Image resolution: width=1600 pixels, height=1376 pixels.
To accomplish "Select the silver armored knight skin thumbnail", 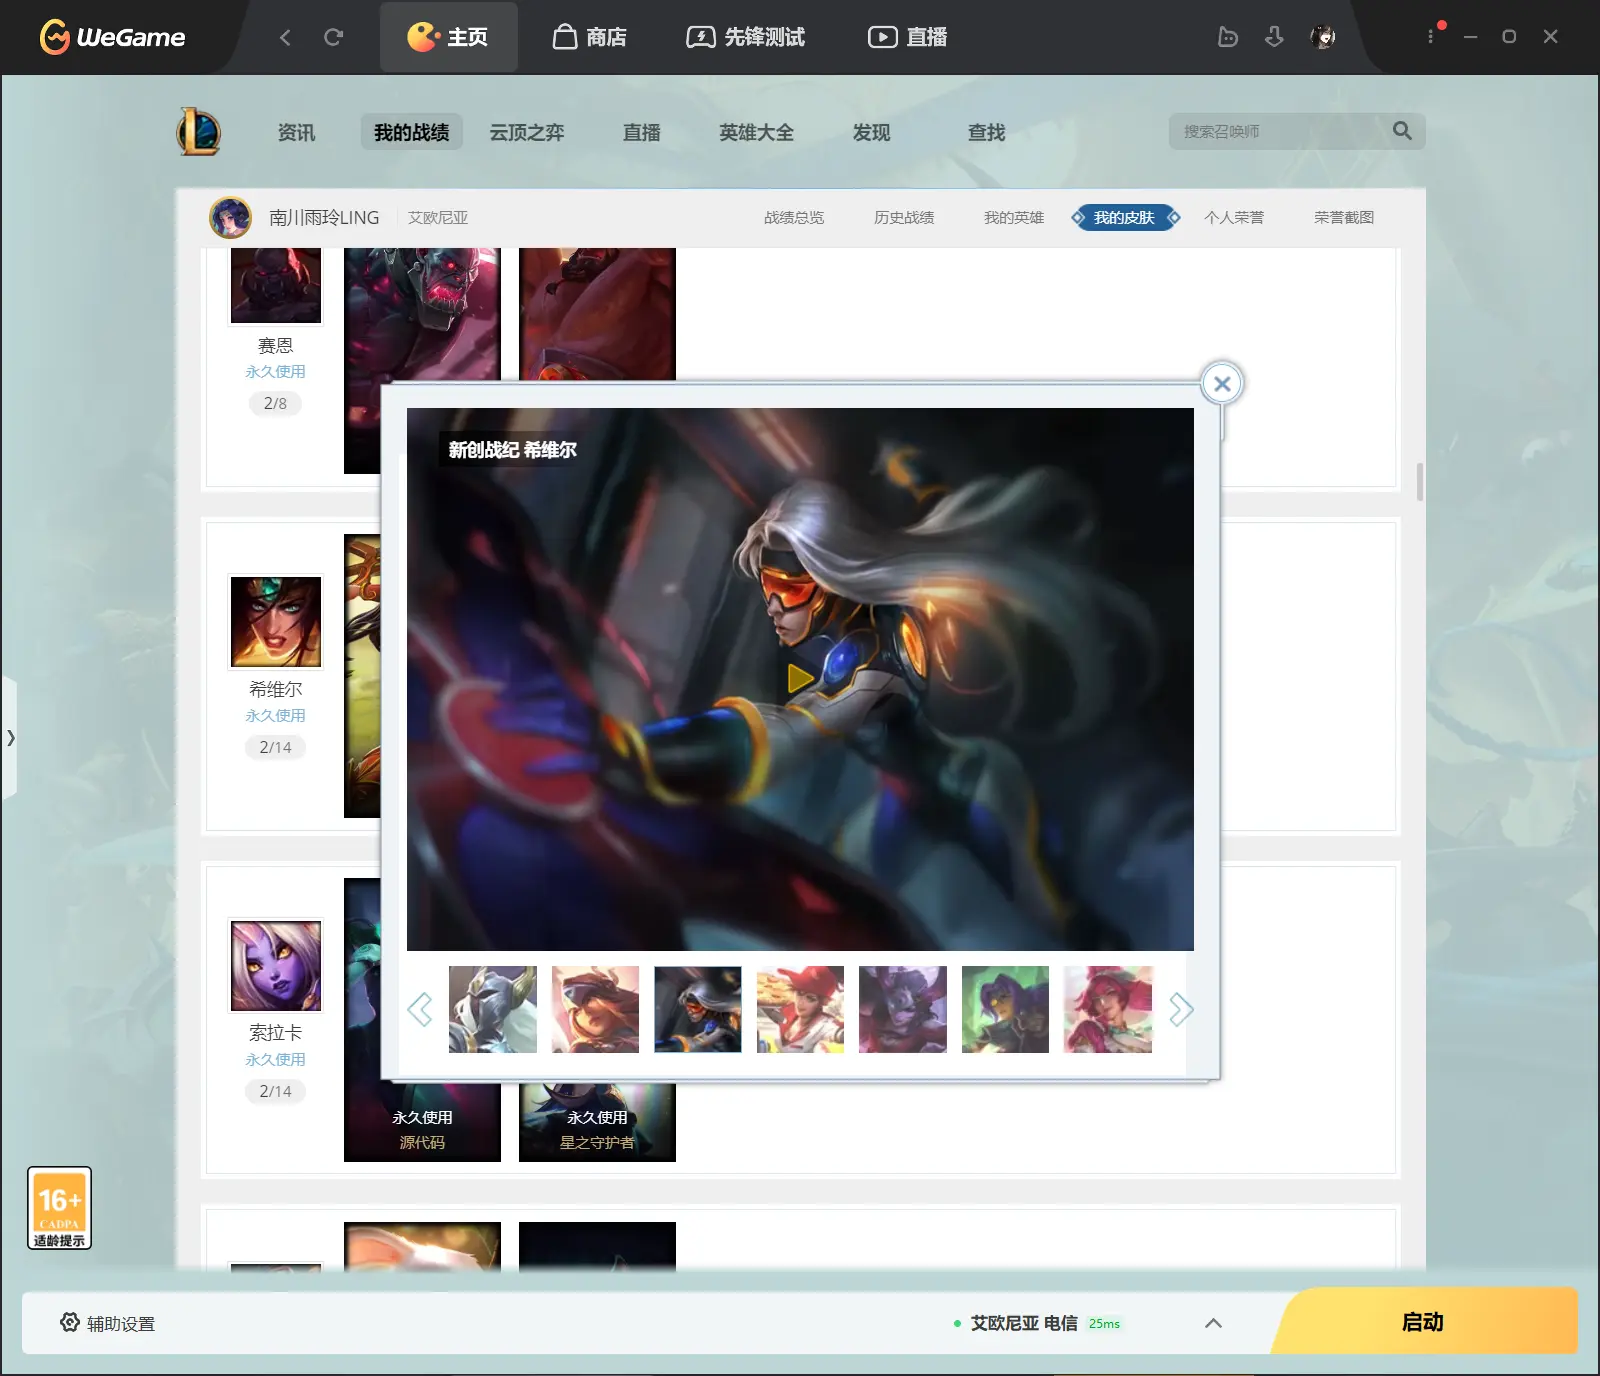I will (x=493, y=1009).
